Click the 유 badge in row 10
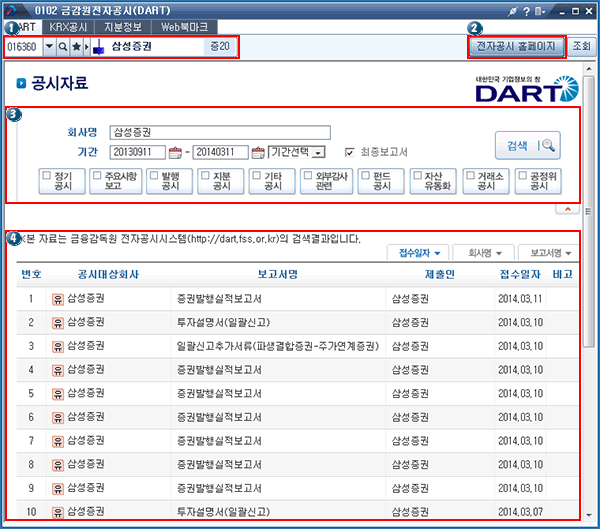600x529 pixels. tap(58, 512)
